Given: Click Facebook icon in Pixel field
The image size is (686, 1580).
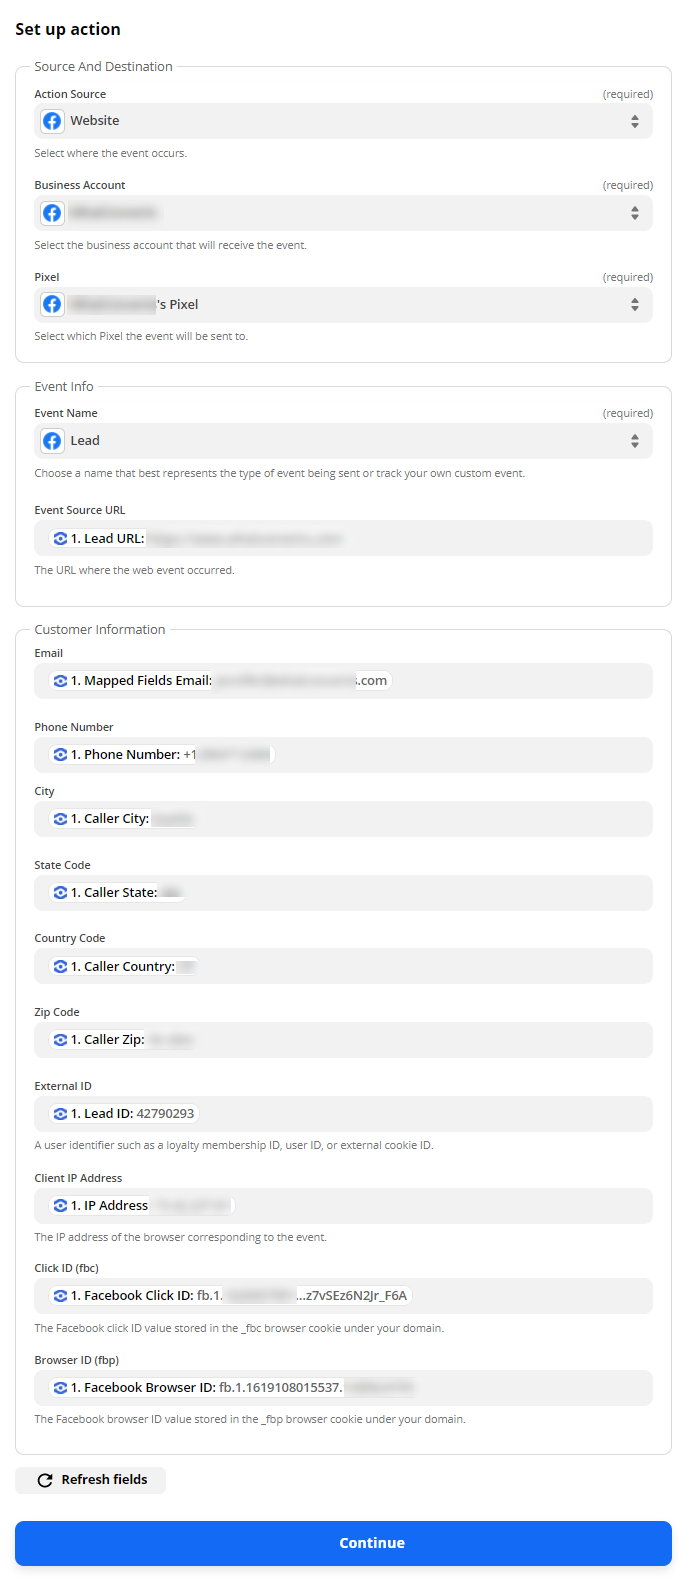Looking at the screenshot, I should [52, 305].
